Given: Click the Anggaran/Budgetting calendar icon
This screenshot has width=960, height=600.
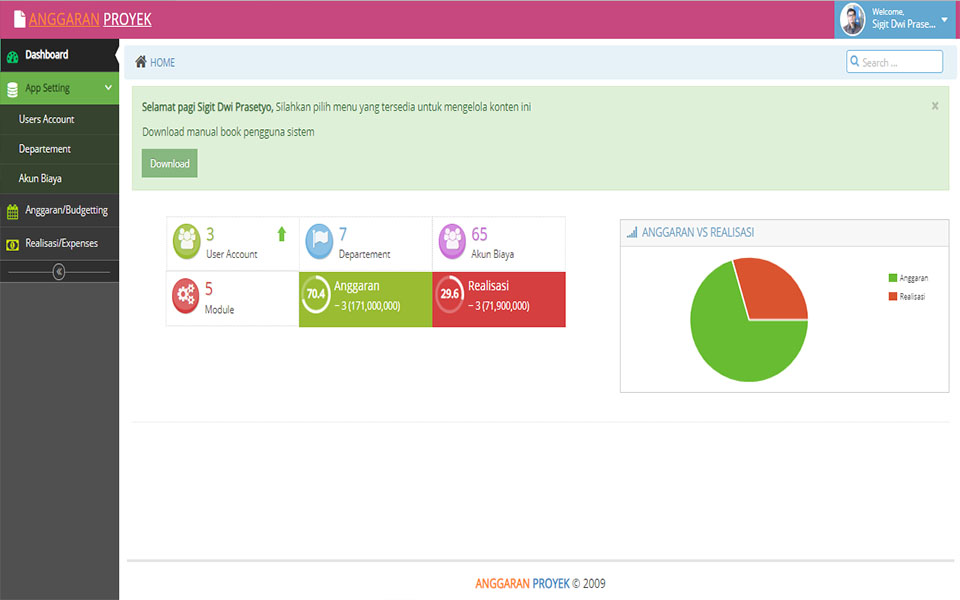Looking at the screenshot, I should (x=12, y=212).
